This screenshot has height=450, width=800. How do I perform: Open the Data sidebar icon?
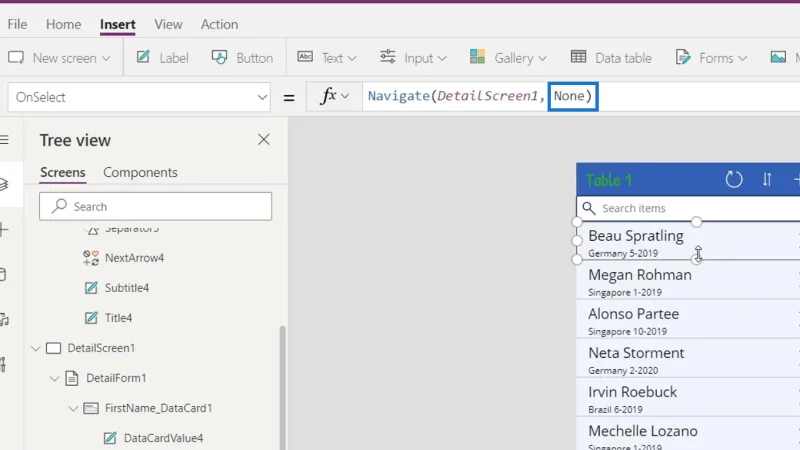3,274
